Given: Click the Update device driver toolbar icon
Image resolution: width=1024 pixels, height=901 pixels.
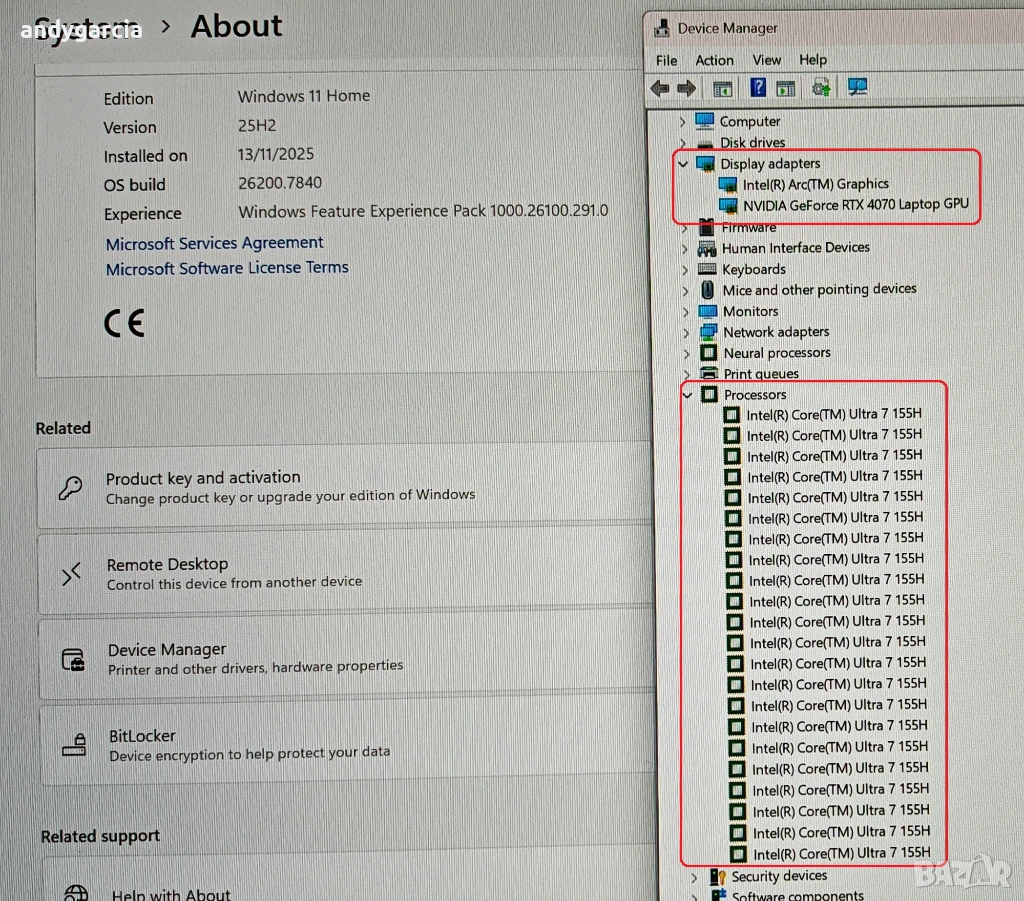Looking at the screenshot, I should click(822, 88).
